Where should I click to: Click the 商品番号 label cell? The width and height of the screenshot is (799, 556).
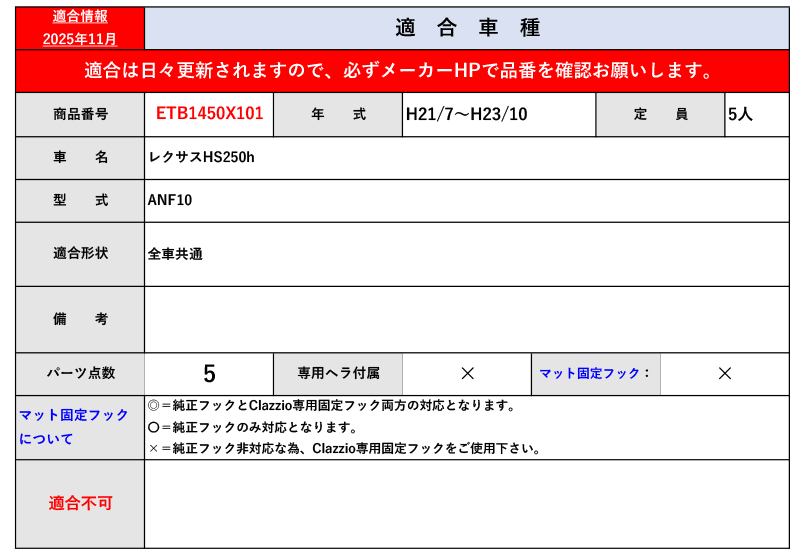tap(80, 114)
